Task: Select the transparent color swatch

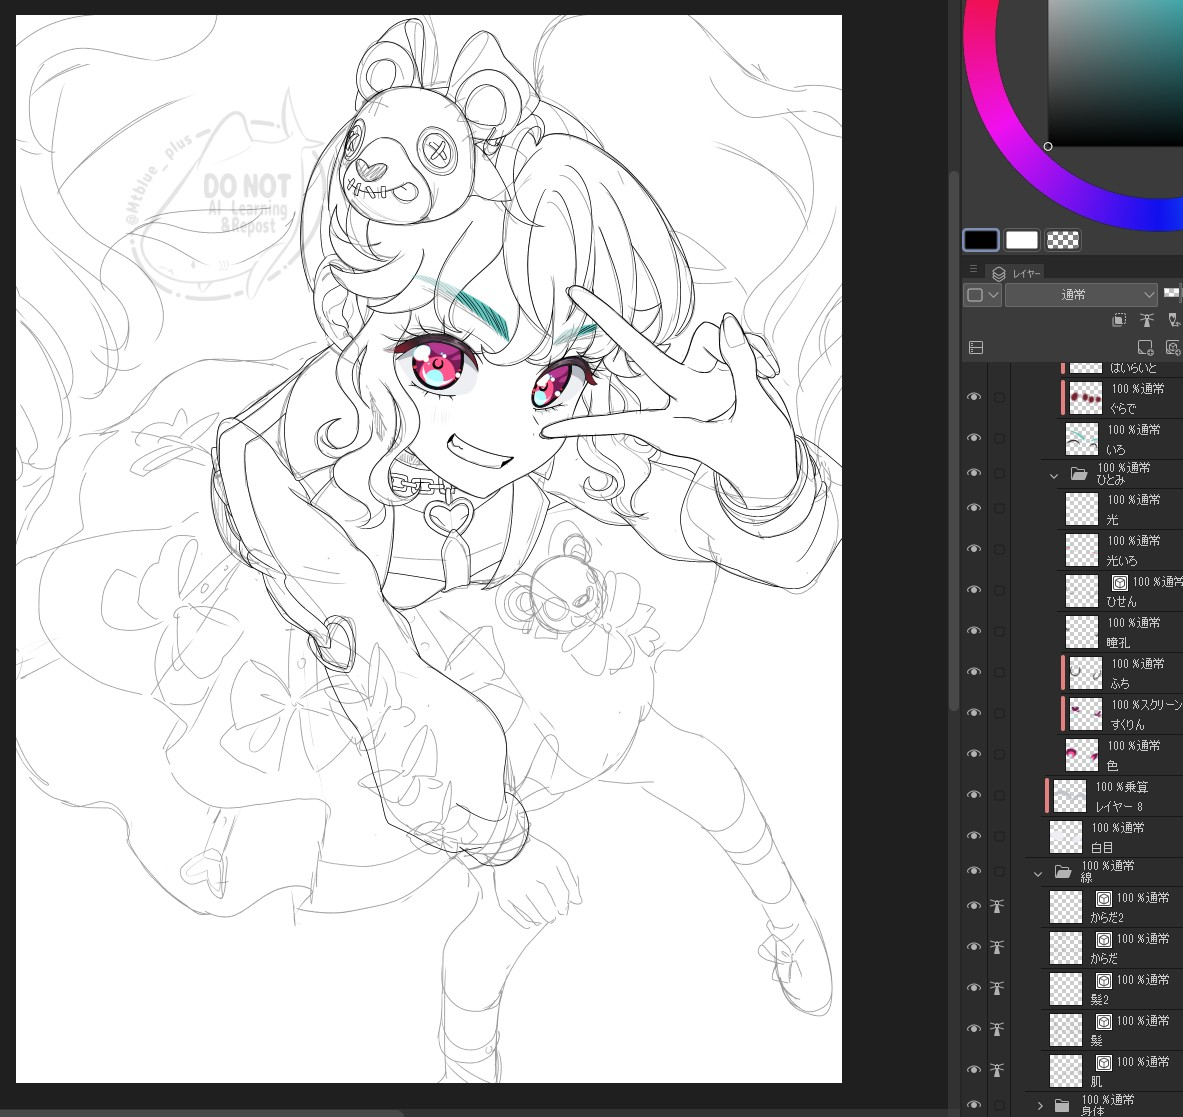Action: tap(1063, 240)
